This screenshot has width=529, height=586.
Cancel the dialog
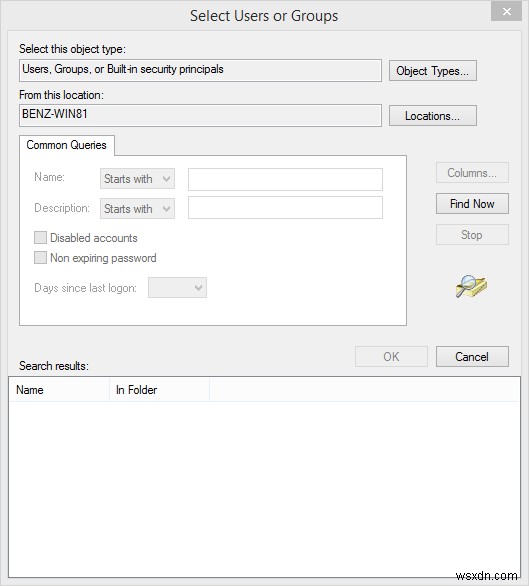(x=472, y=357)
